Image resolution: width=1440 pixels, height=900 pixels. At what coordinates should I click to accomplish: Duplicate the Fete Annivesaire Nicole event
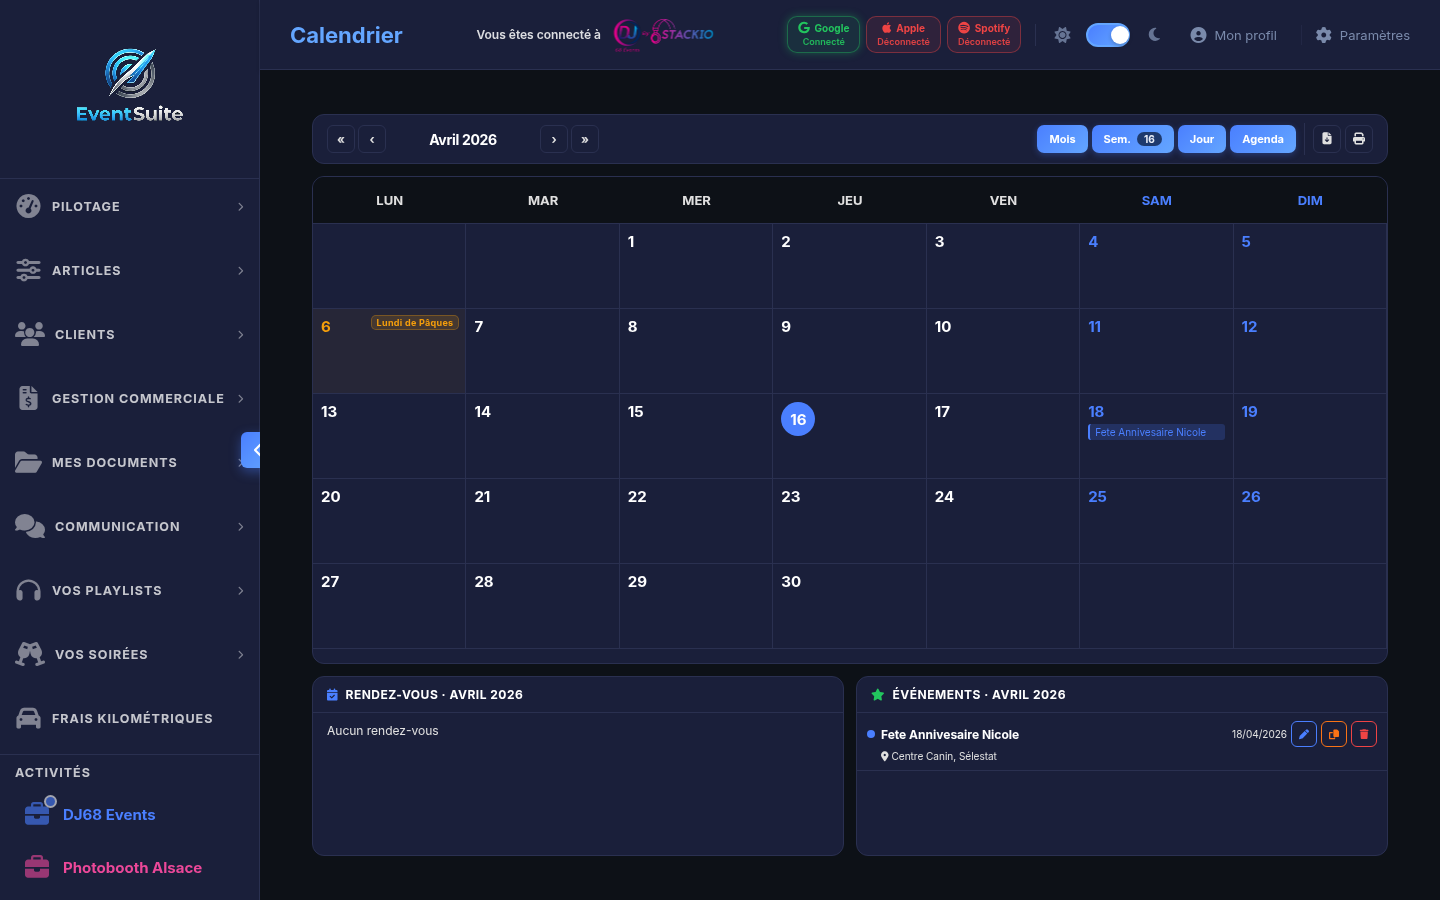pos(1334,734)
